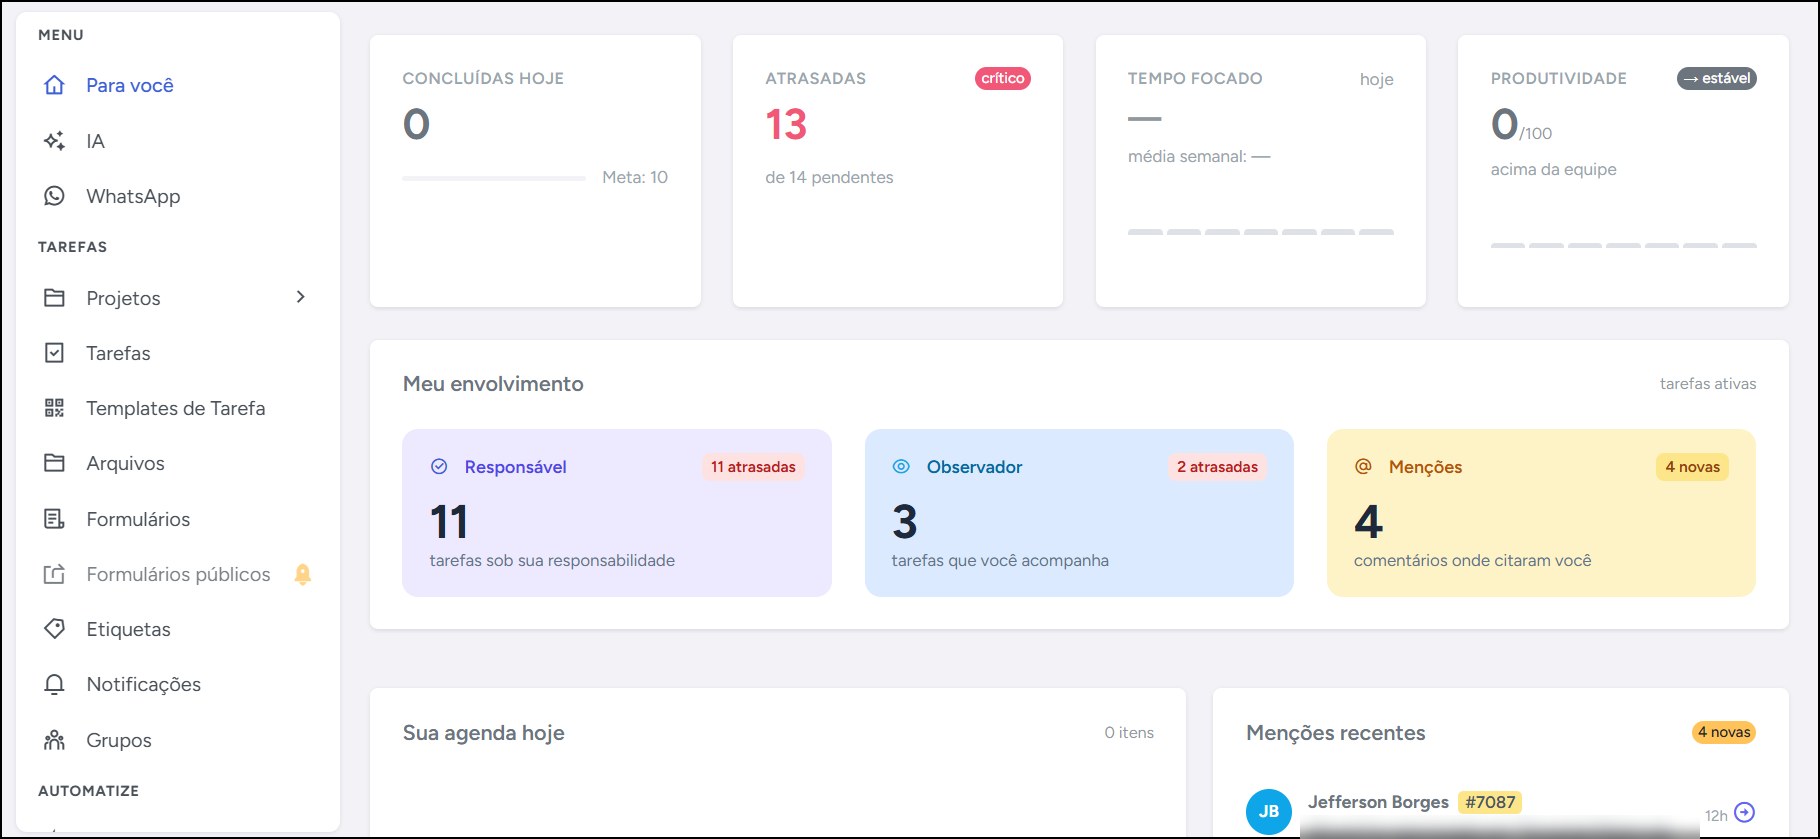Open the Responsável involvement card

point(617,513)
